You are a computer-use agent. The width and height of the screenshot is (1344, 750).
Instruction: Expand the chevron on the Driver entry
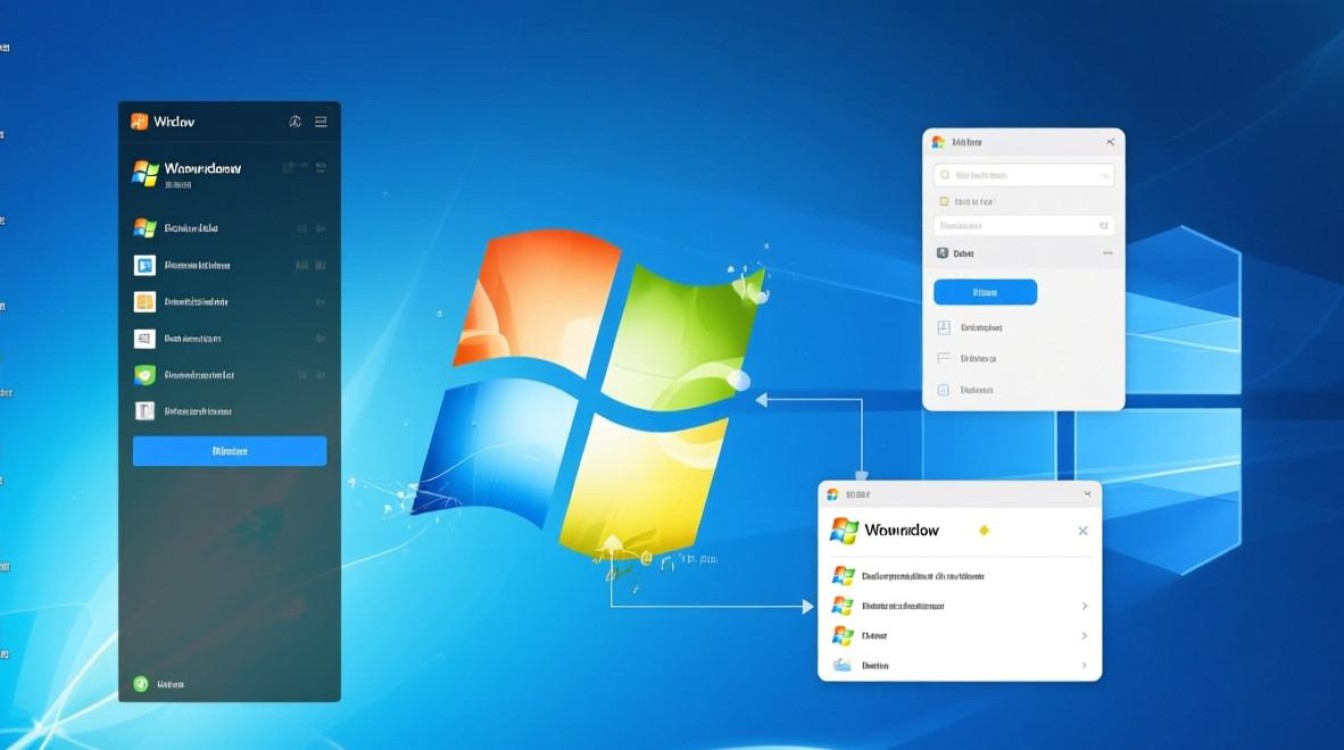pyautogui.click(x=1084, y=636)
